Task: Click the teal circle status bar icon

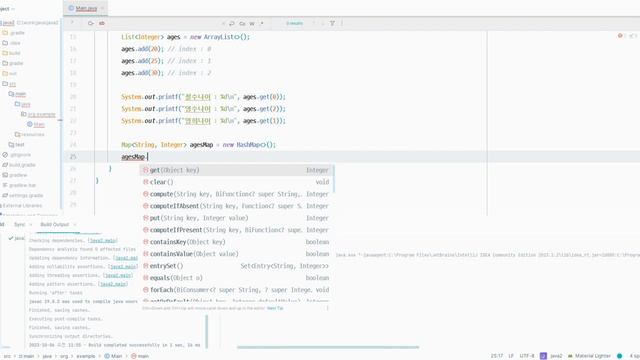Action: pos(619,356)
